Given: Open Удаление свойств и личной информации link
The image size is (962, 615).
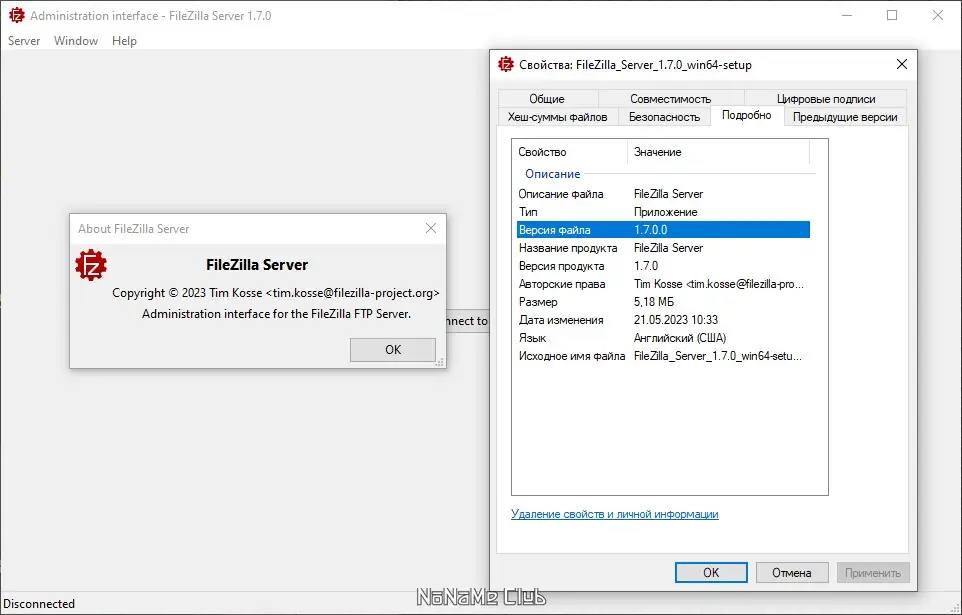Looking at the screenshot, I should pos(614,514).
